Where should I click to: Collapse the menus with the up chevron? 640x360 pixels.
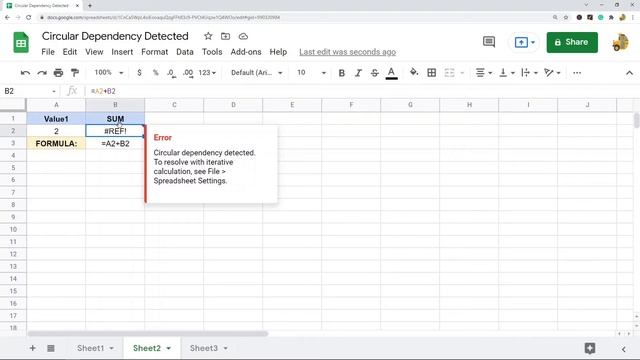(x=629, y=73)
